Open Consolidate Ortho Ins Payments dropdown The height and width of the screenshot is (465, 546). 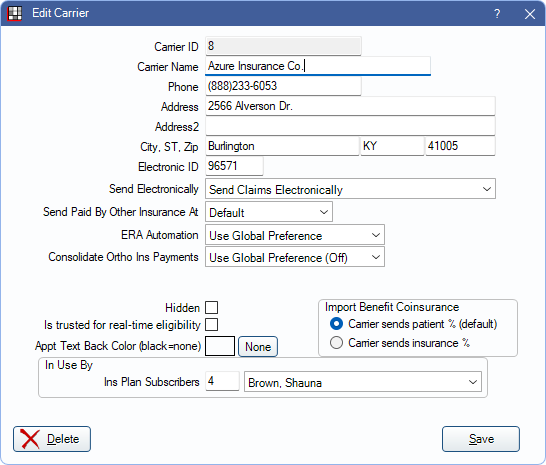coord(295,257)
